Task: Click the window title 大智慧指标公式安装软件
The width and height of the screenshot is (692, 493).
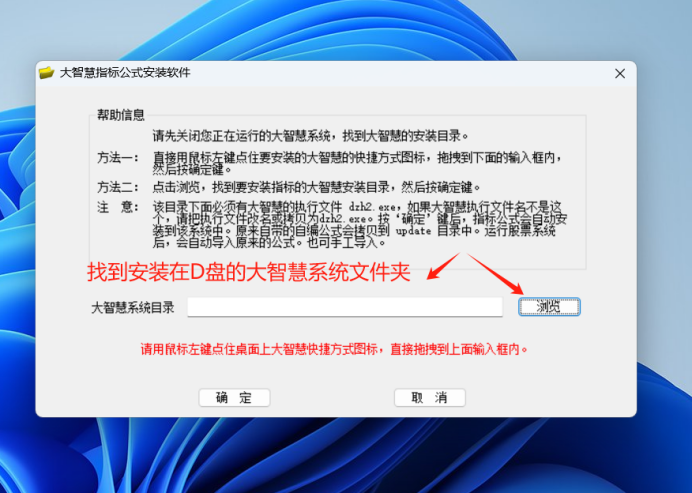Action: pos(125,73)
